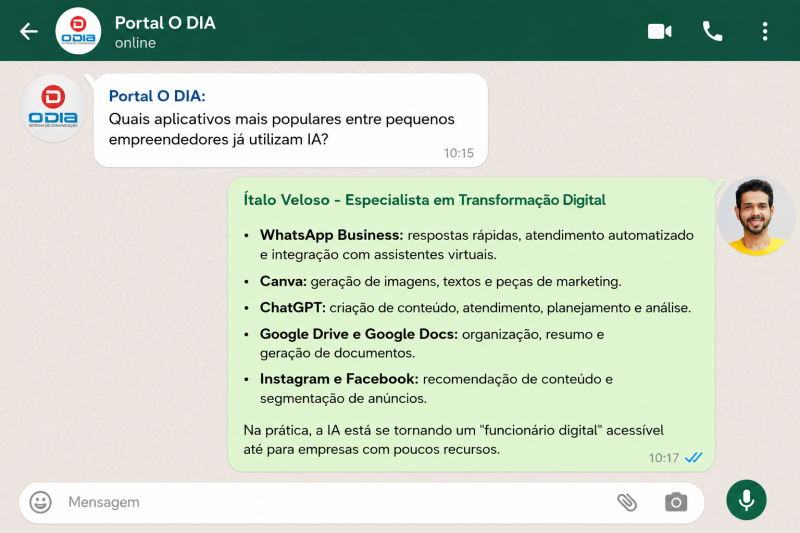Open Portal O DIA profile picture in header
Image resolution: width=800 pixels, height=533 pixels.
point(78,31)
